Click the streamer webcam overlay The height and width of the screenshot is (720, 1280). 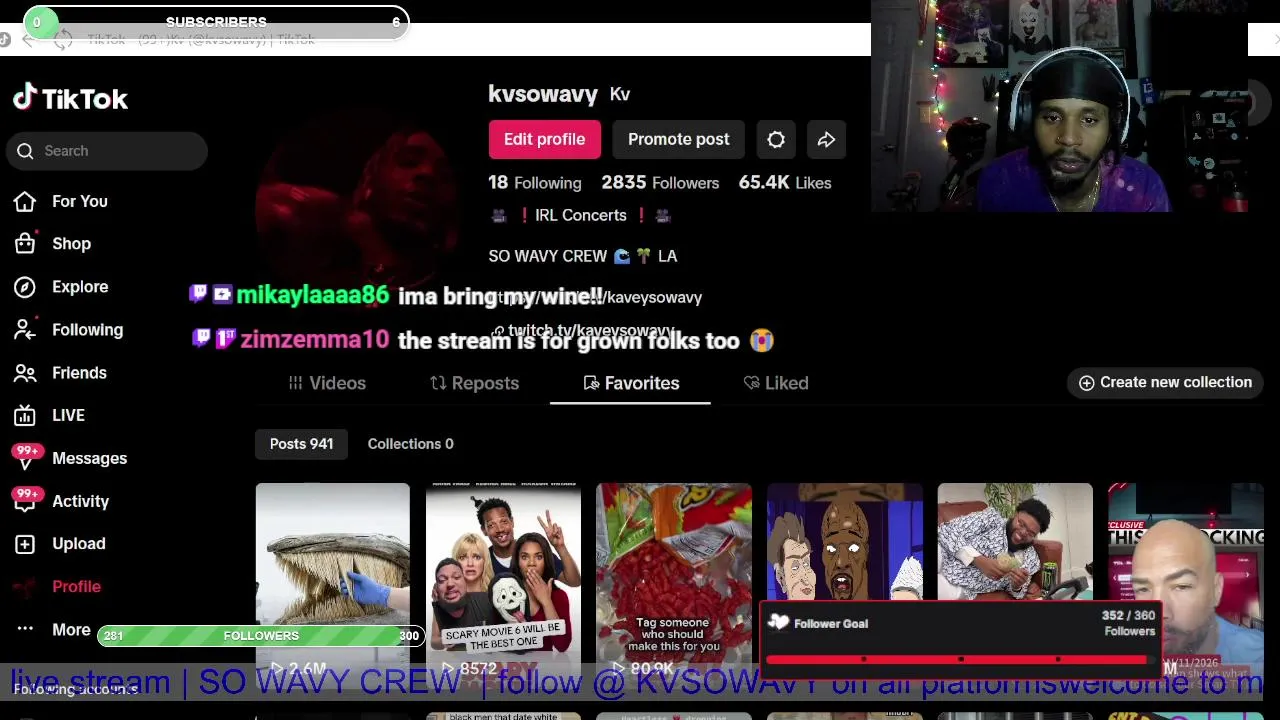point(1060,106)
